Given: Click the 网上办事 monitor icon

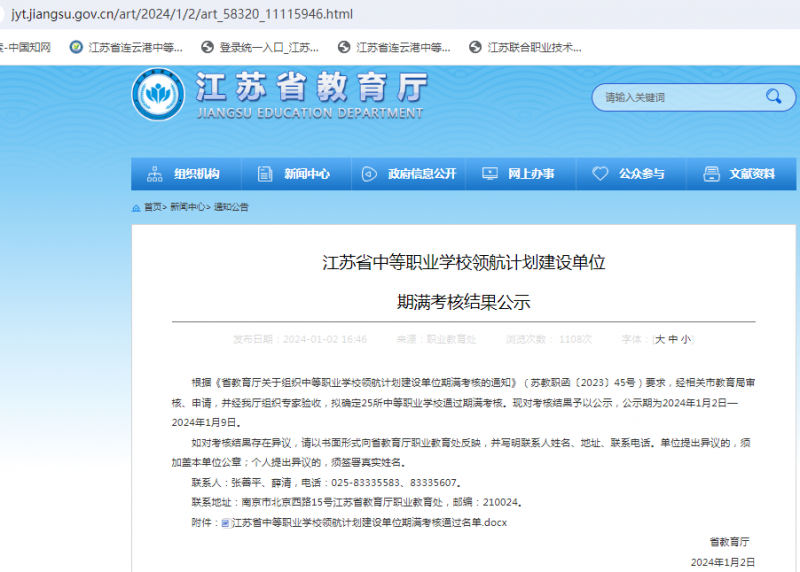Looking at the screenshot, I should pyautogui.click(x=490, y=173).
